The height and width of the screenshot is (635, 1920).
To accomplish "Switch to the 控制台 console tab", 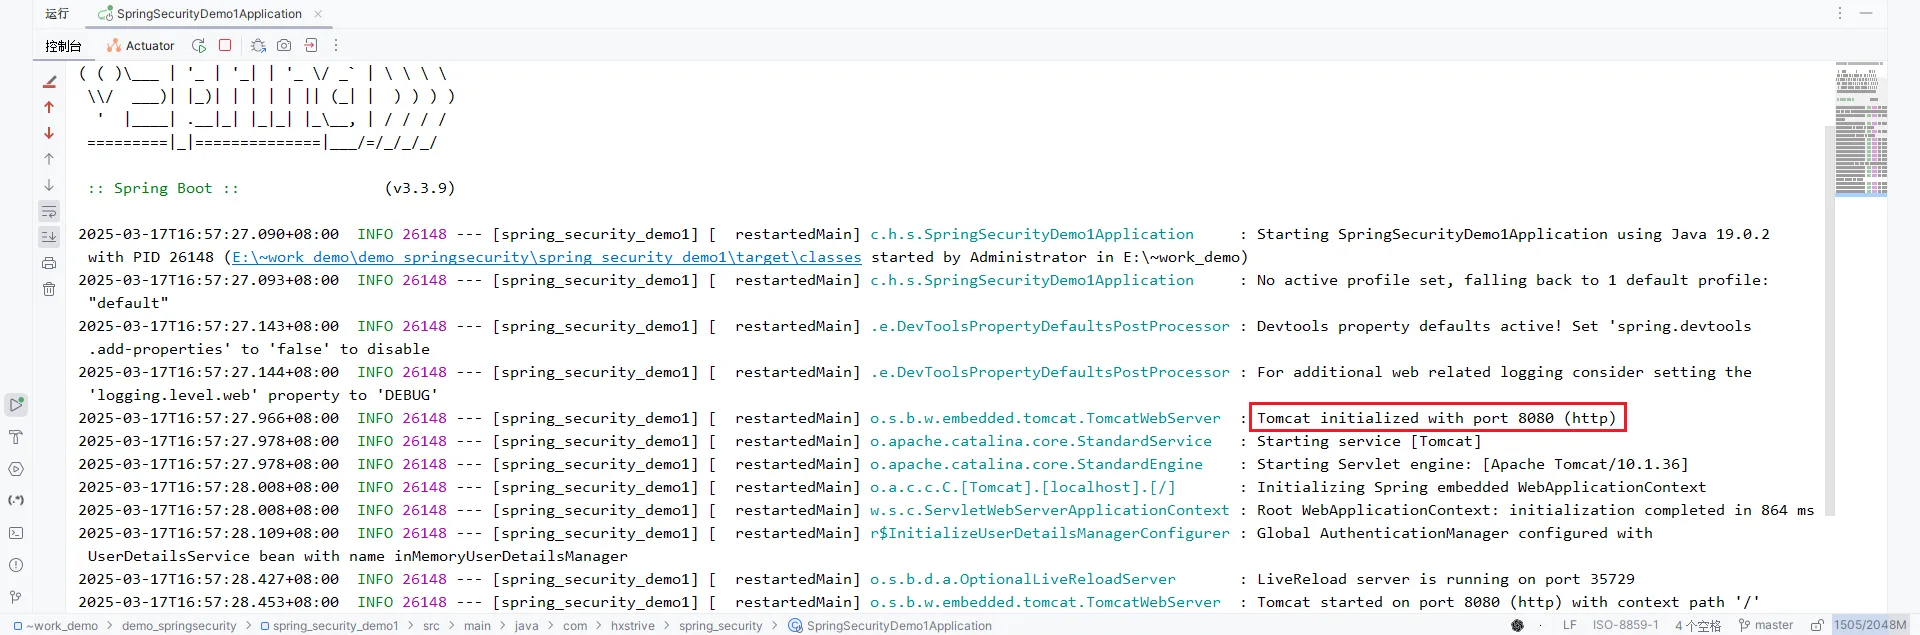I will click(63, 46).
